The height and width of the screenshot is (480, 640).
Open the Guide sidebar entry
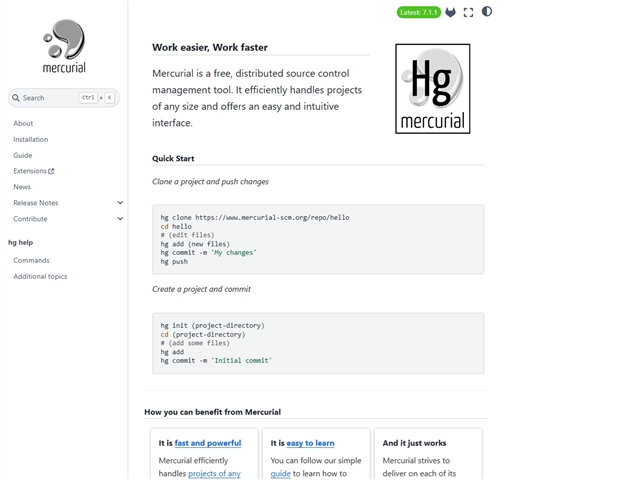(x=23, y=155)
